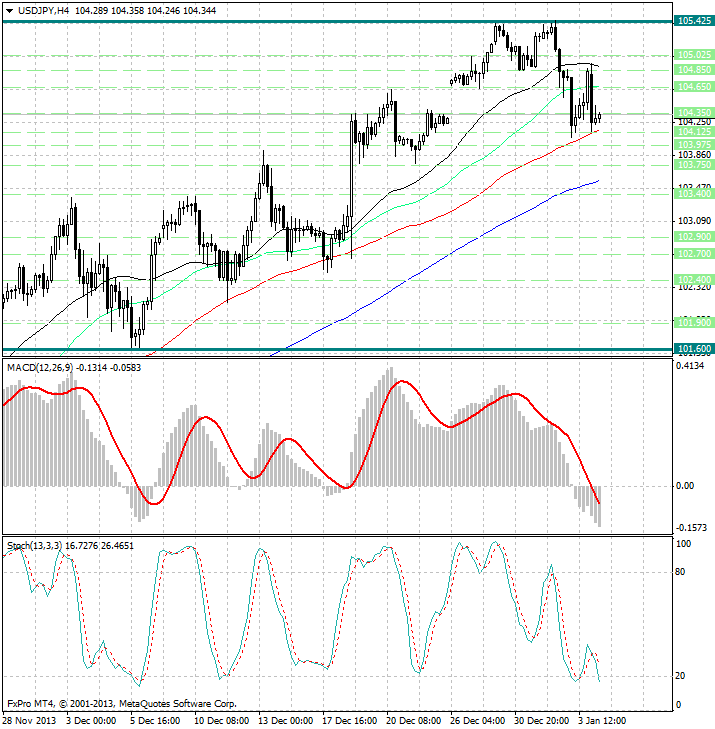Image resolution: width=715 pixels, height=729 pixels.
Task: Click the 20 Dec 08:00 time label
Action: point(413,721)
